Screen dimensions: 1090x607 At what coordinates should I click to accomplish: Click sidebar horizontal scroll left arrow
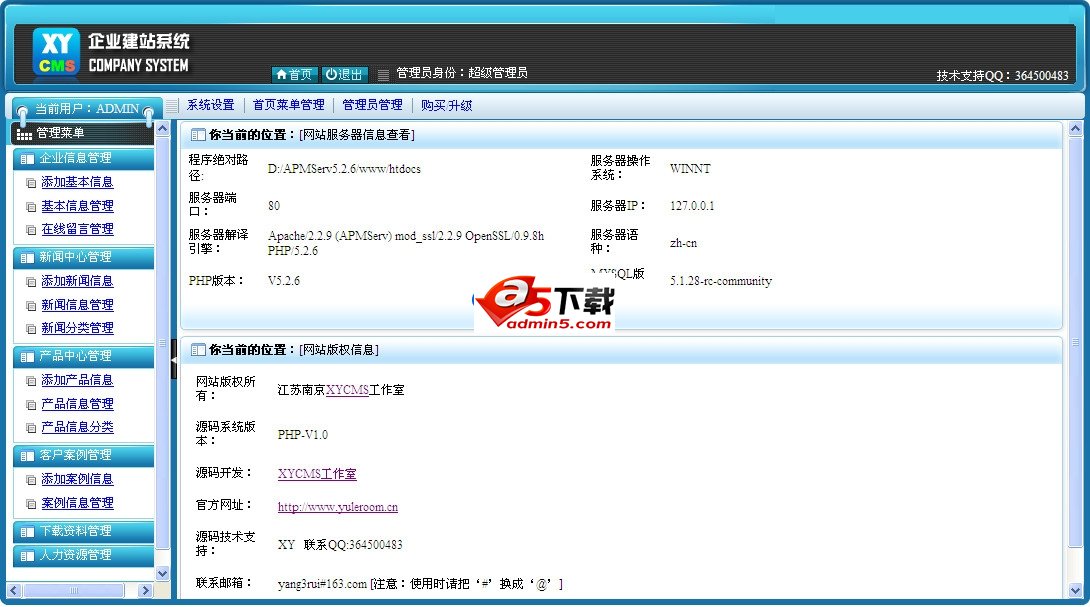(13, 590)
